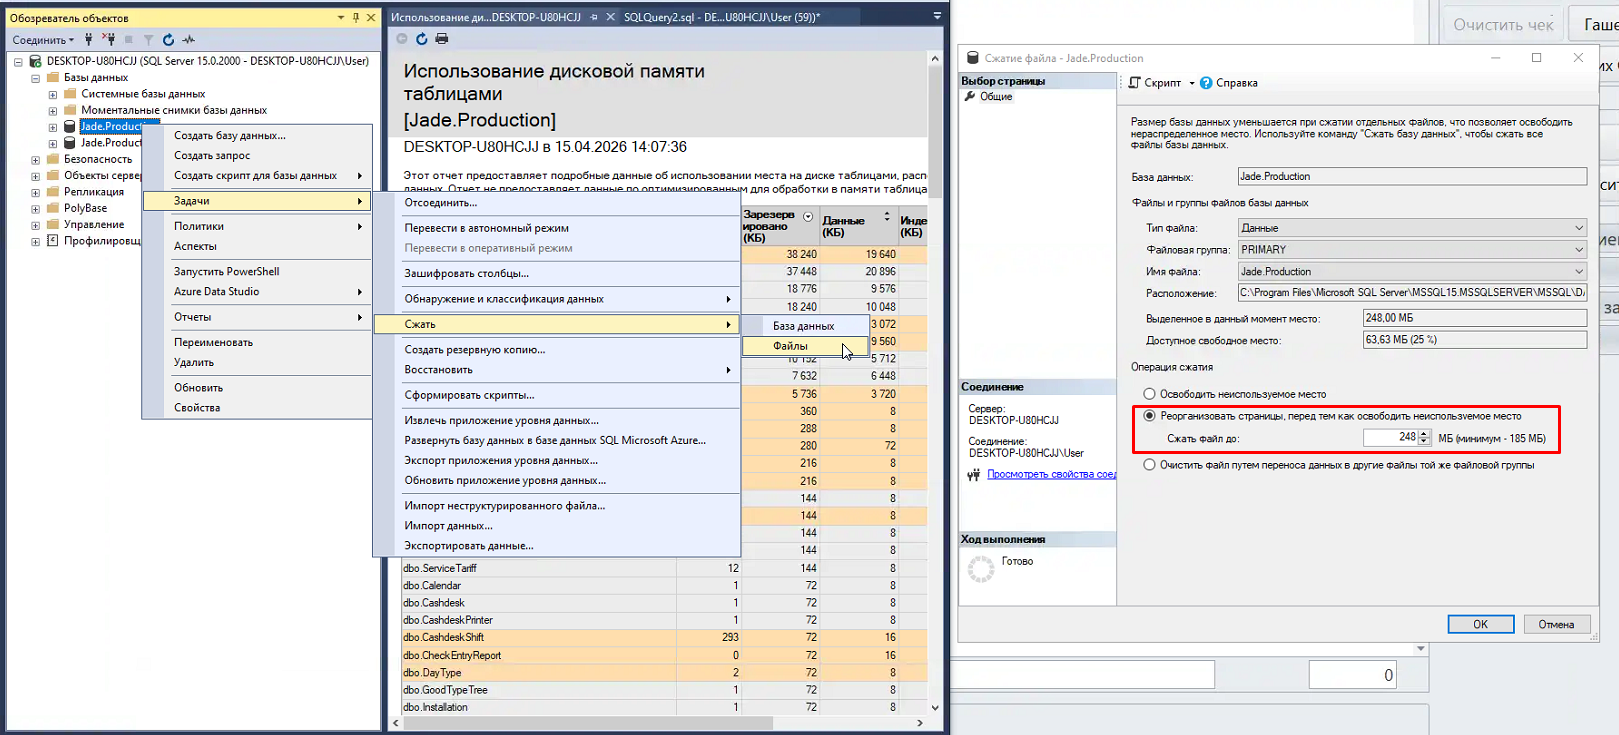Expand the 'Системные базы данных' tree node

(x=53, y=94)
